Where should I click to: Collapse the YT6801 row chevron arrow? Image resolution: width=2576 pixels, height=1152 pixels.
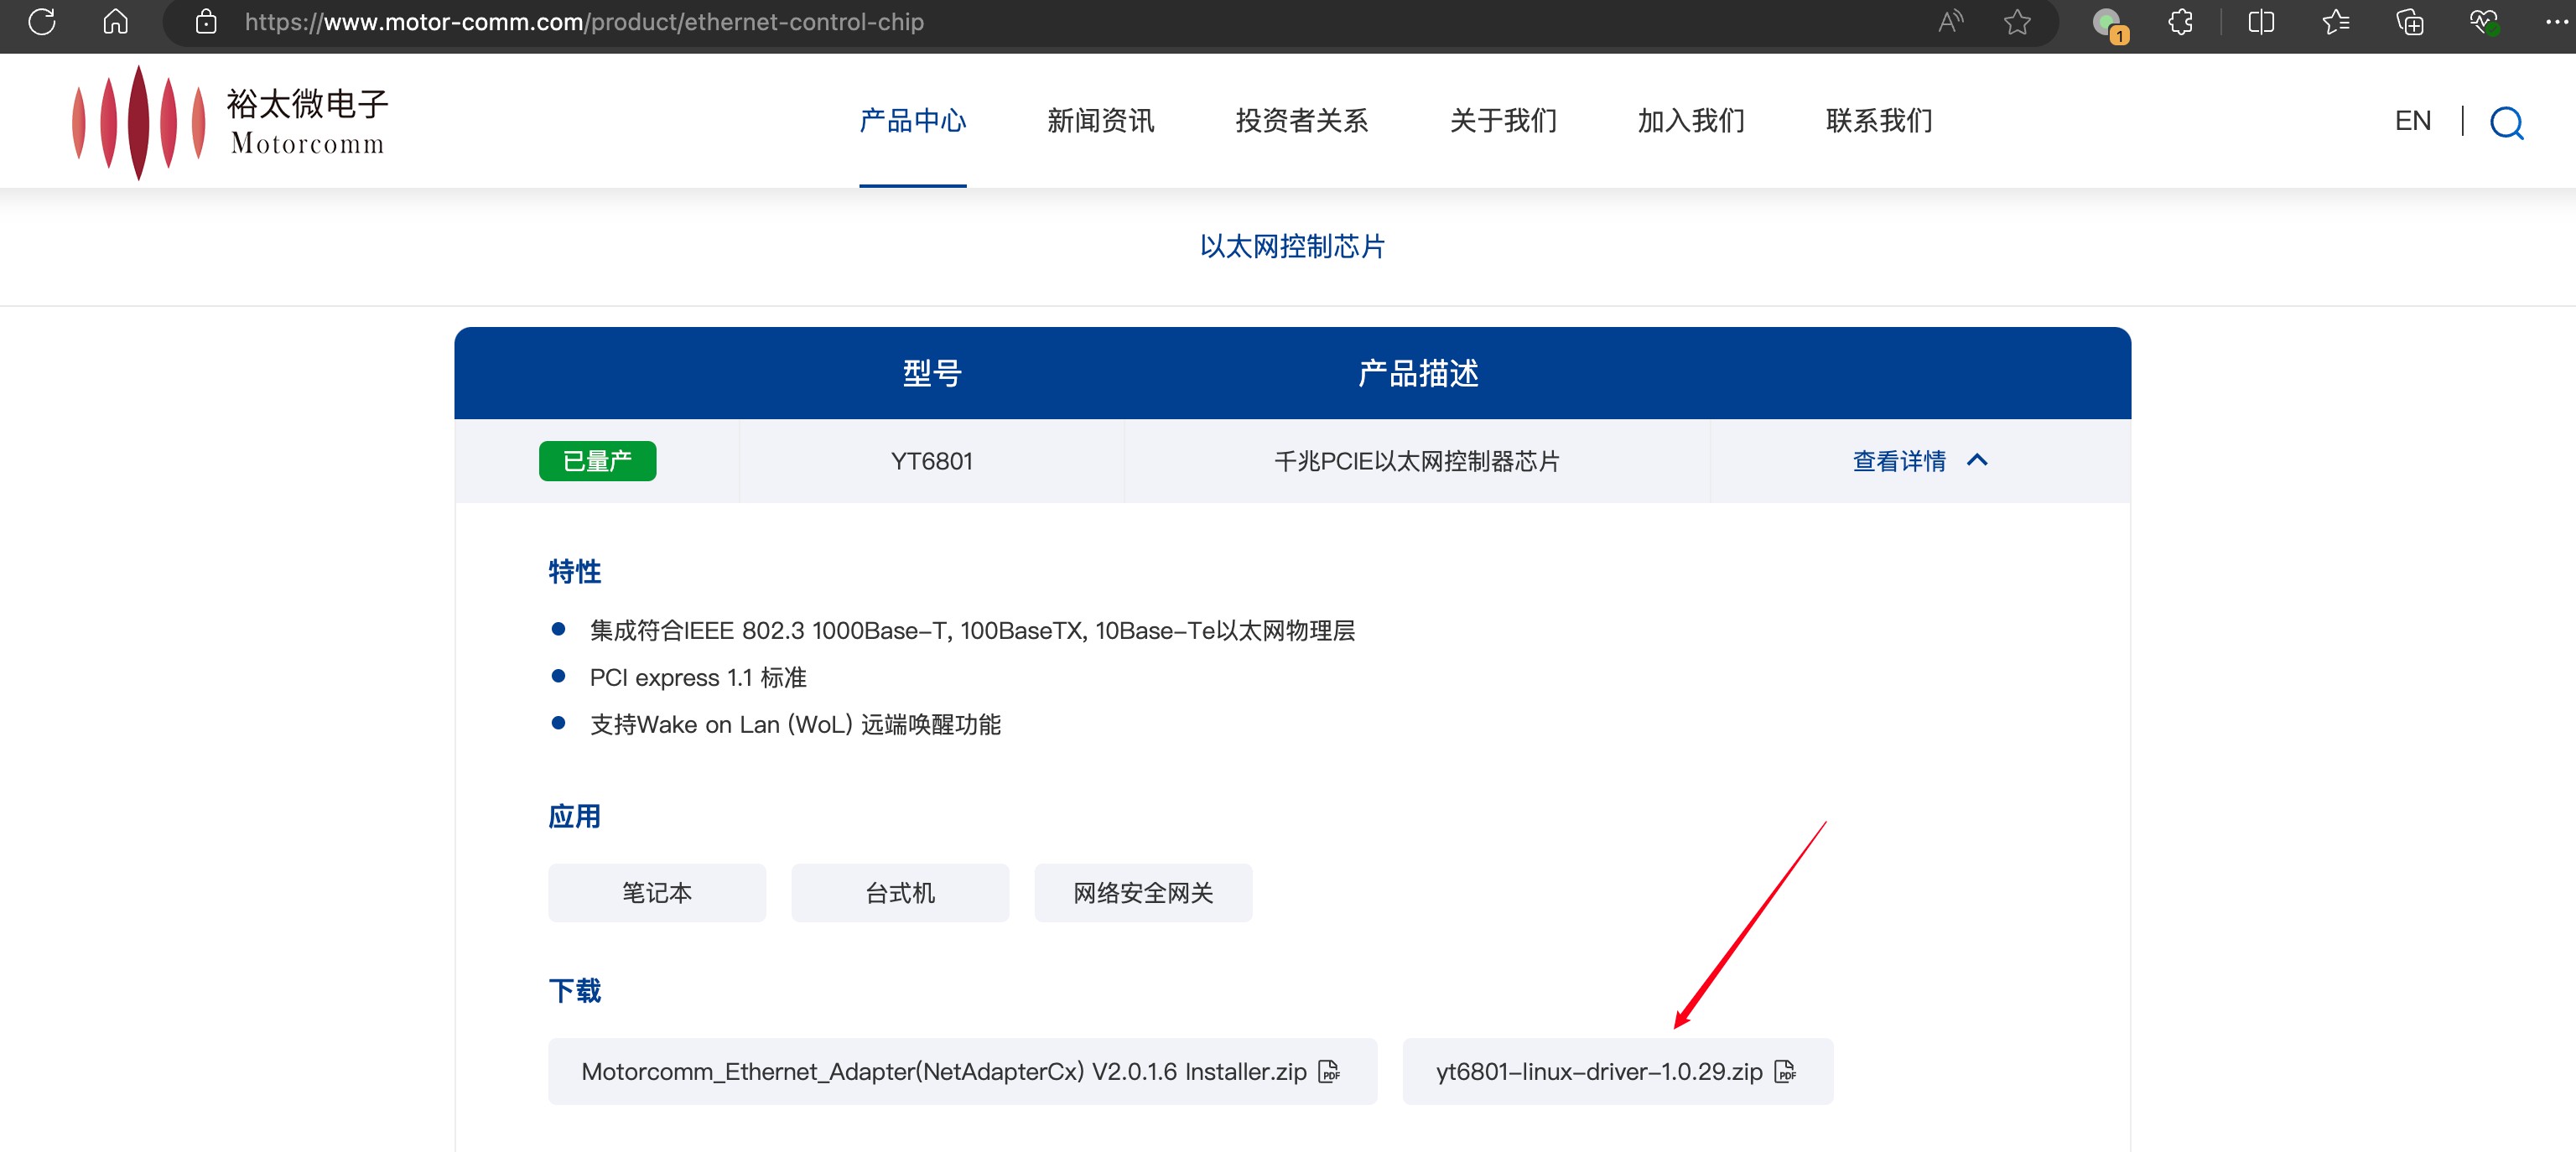1977,460
